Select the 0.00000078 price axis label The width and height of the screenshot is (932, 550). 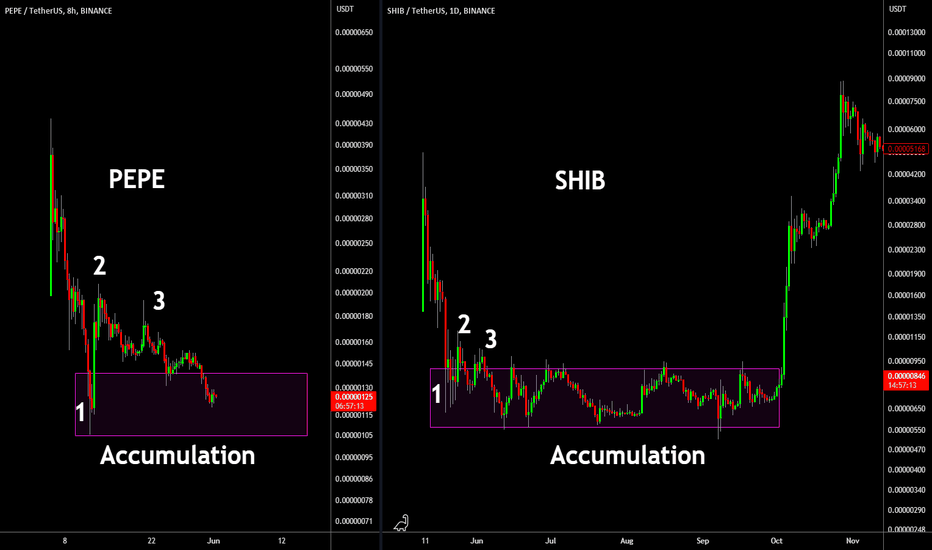[x=354, y=501]
